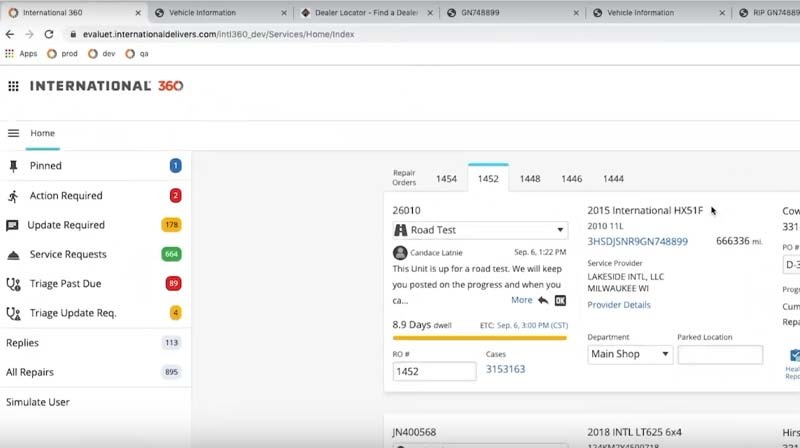The height and width of the screenshot is (448, 800).
Task: Click the Update Required chat icon
Action: click(12, 226)
